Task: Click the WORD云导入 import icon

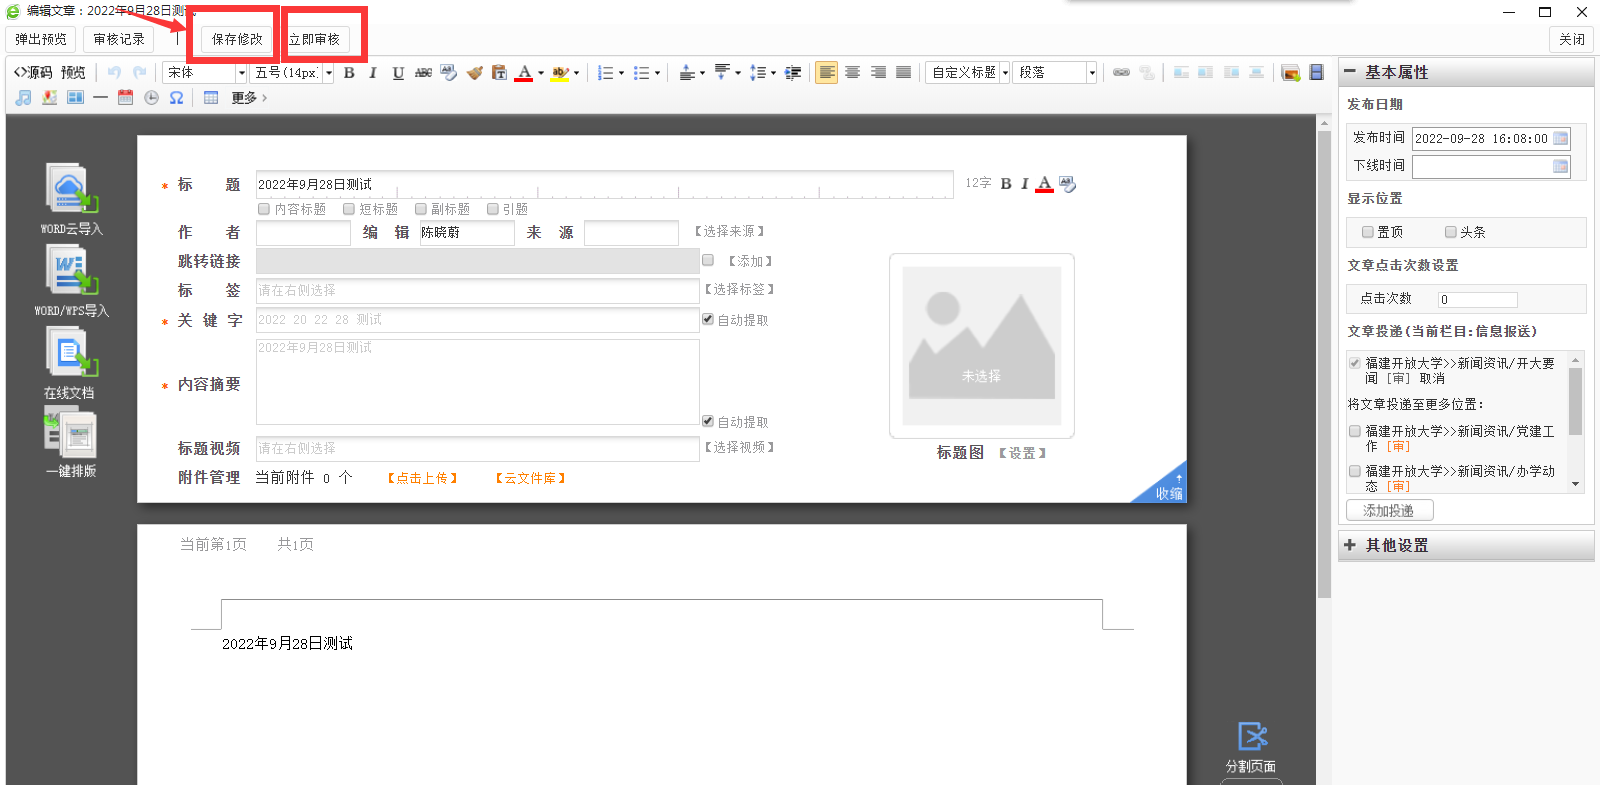Action: click(x=70, y=190)
